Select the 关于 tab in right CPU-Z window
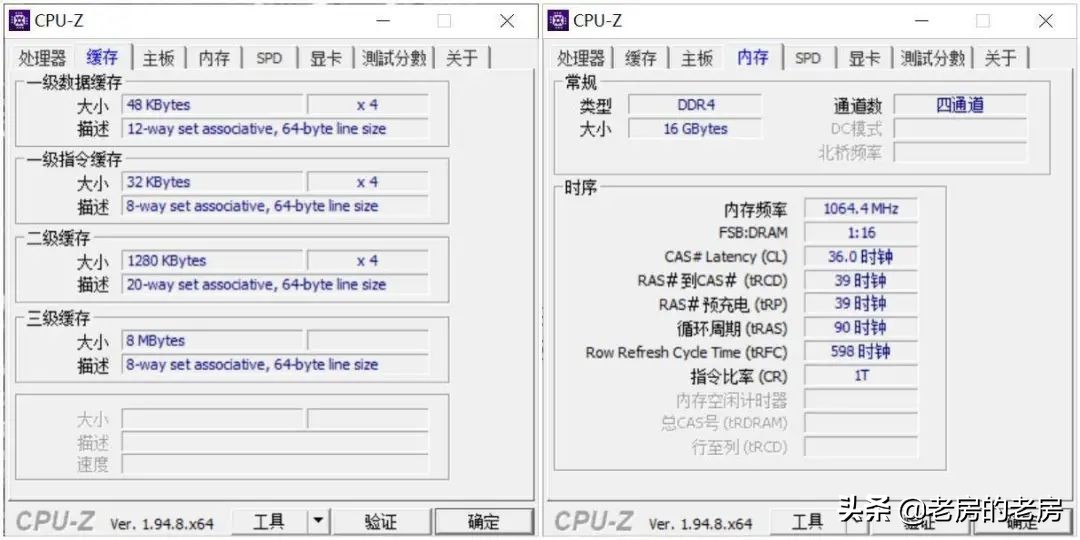Image resolution: width=1080 pixels, height=540 pixels. pyautogui.click(x=1000, y=58)
